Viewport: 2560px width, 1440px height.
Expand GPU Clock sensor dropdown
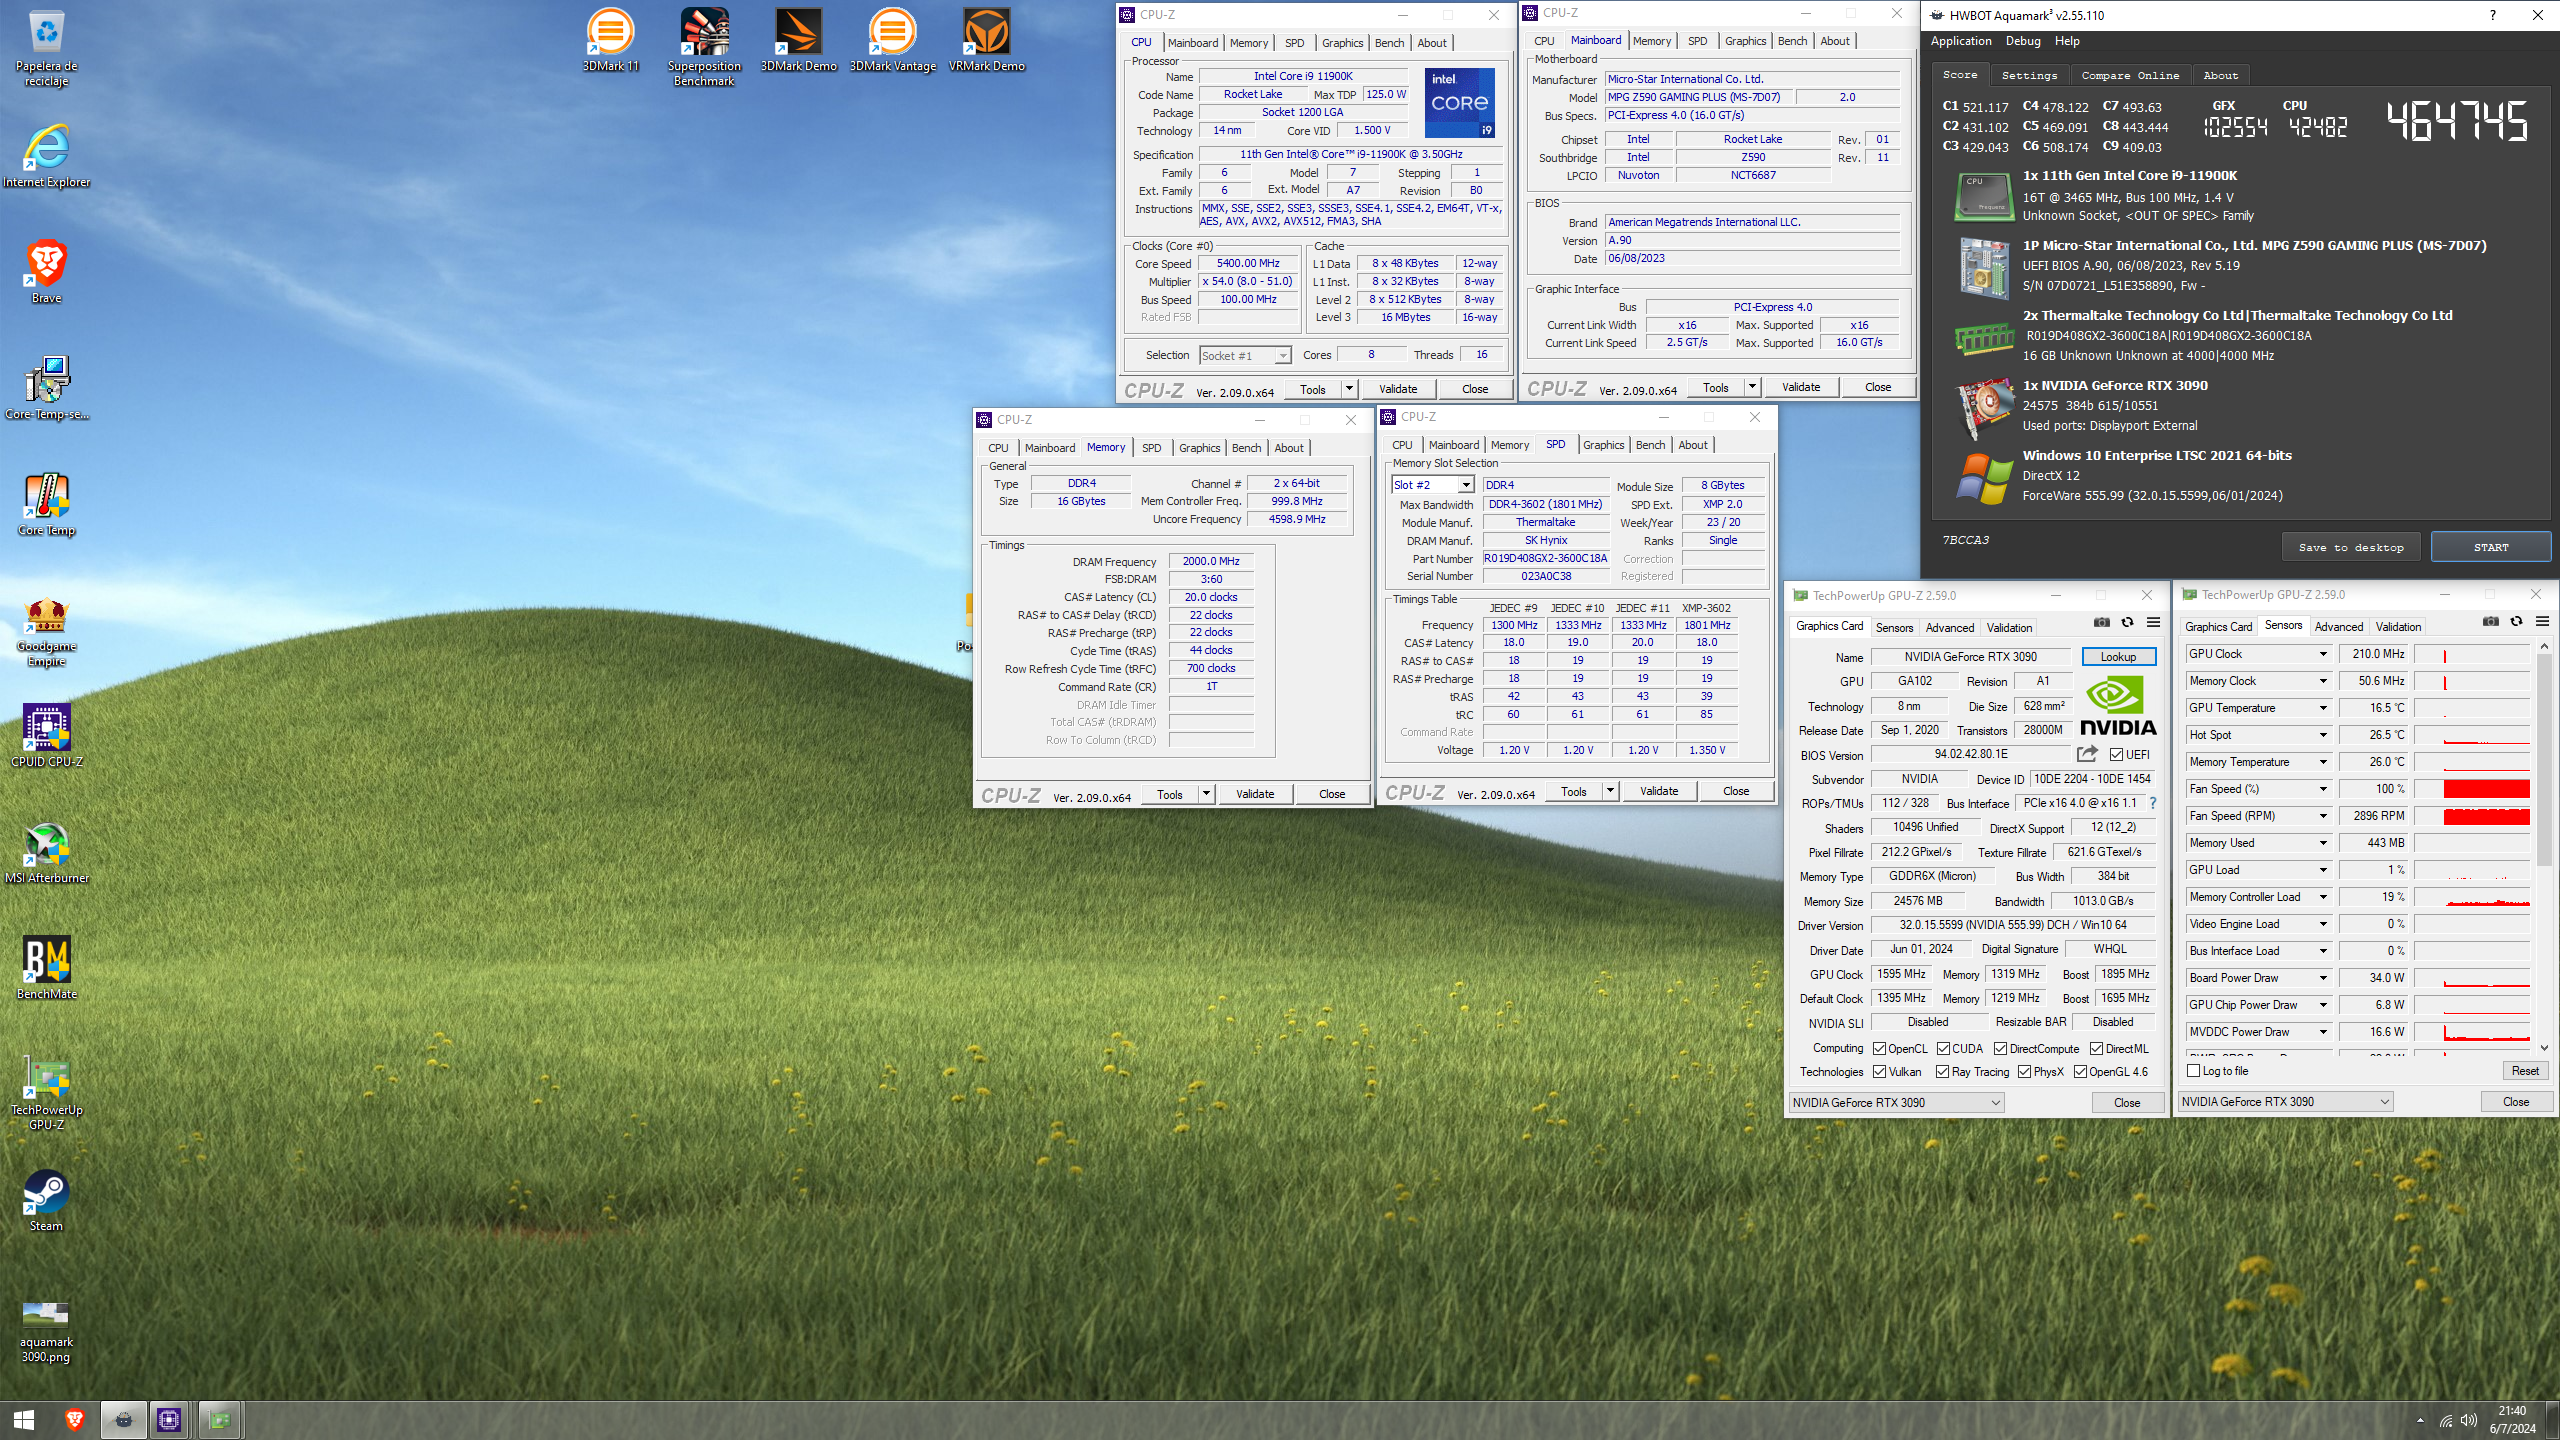coord(2323,654)
